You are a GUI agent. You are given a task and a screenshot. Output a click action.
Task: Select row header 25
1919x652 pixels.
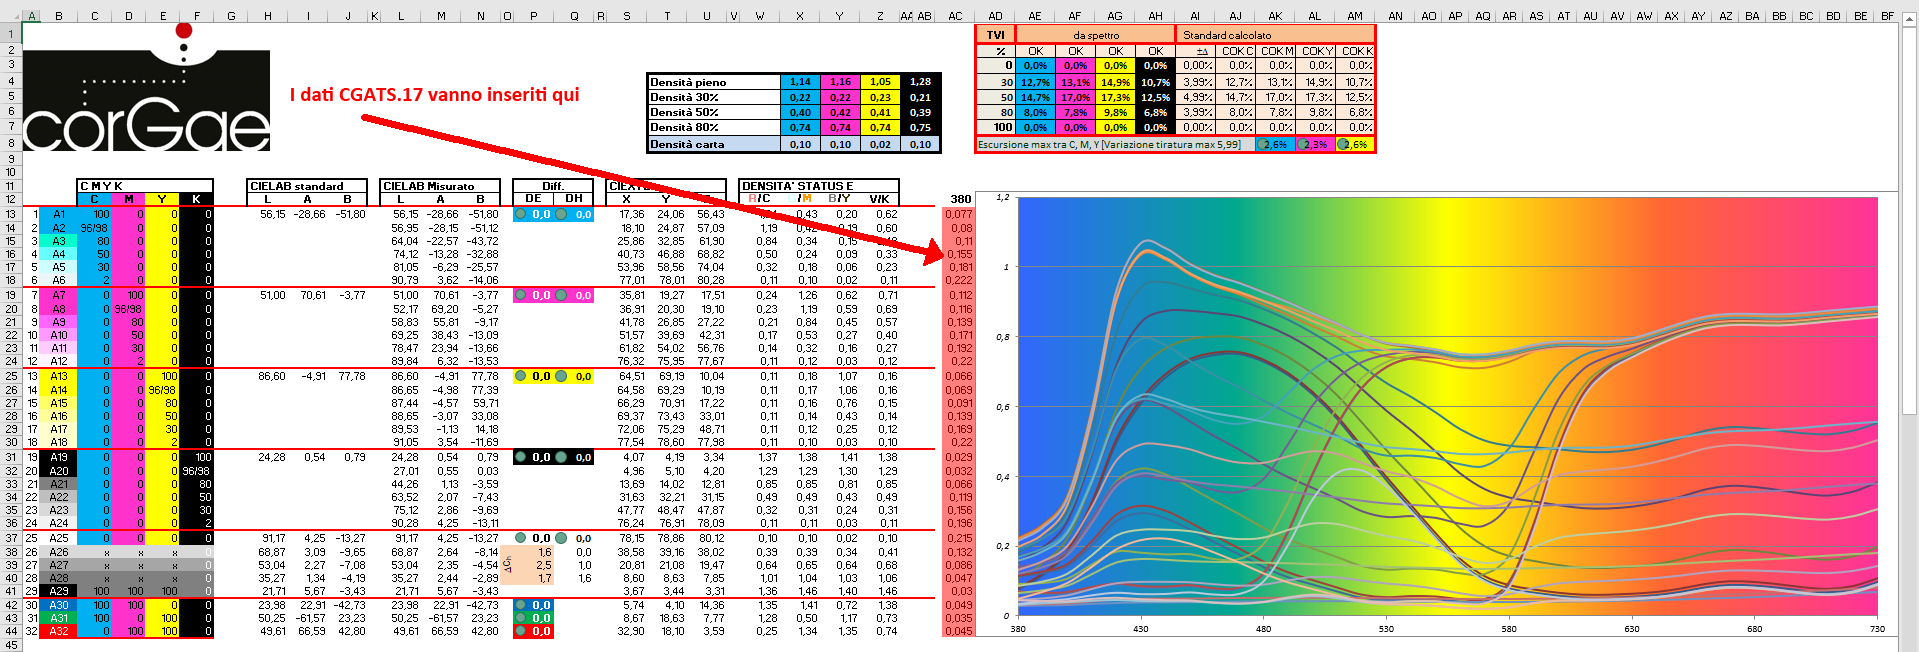coord(11,376)
